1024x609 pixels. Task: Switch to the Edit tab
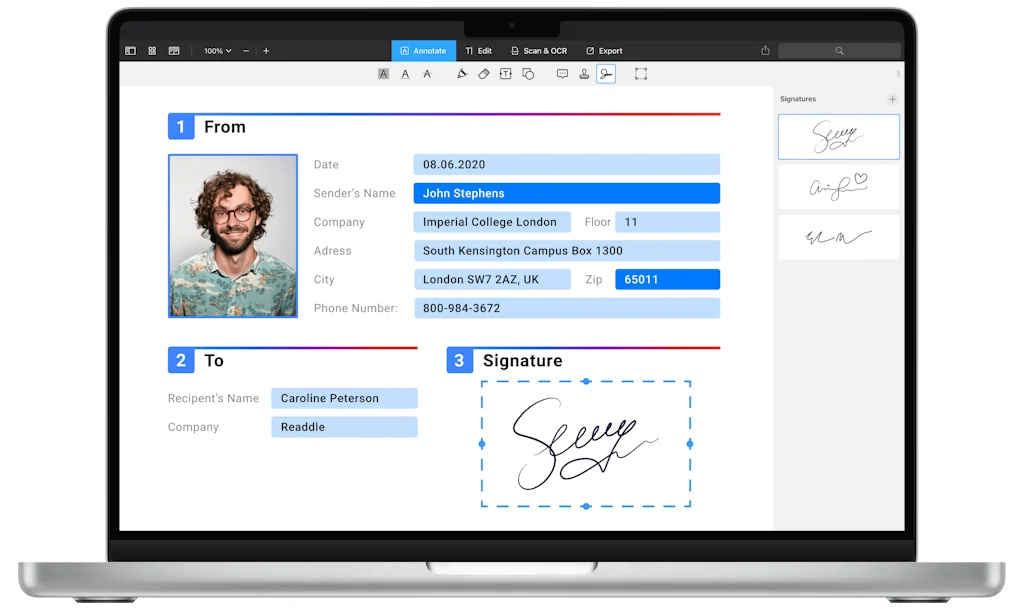point(478,50)
